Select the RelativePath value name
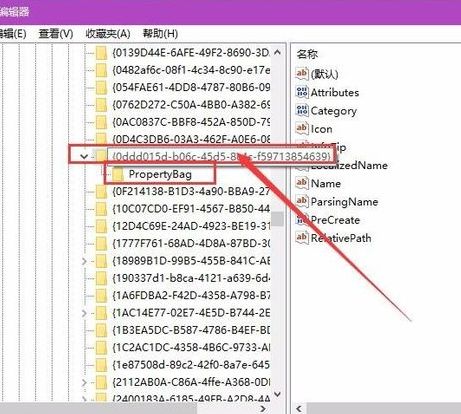Viewport: 461px width, 414px height. pyautogui.click(x=341, y=238)
